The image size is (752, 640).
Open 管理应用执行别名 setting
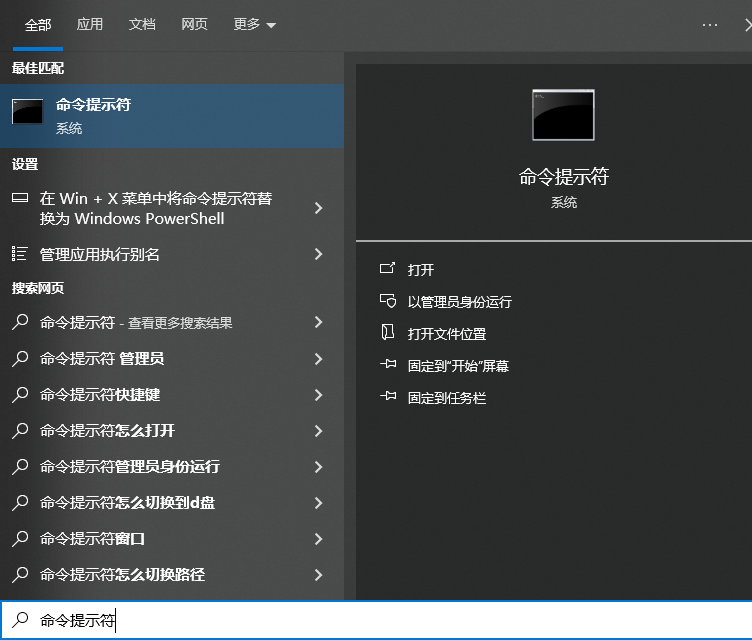[x=172, y=254]
